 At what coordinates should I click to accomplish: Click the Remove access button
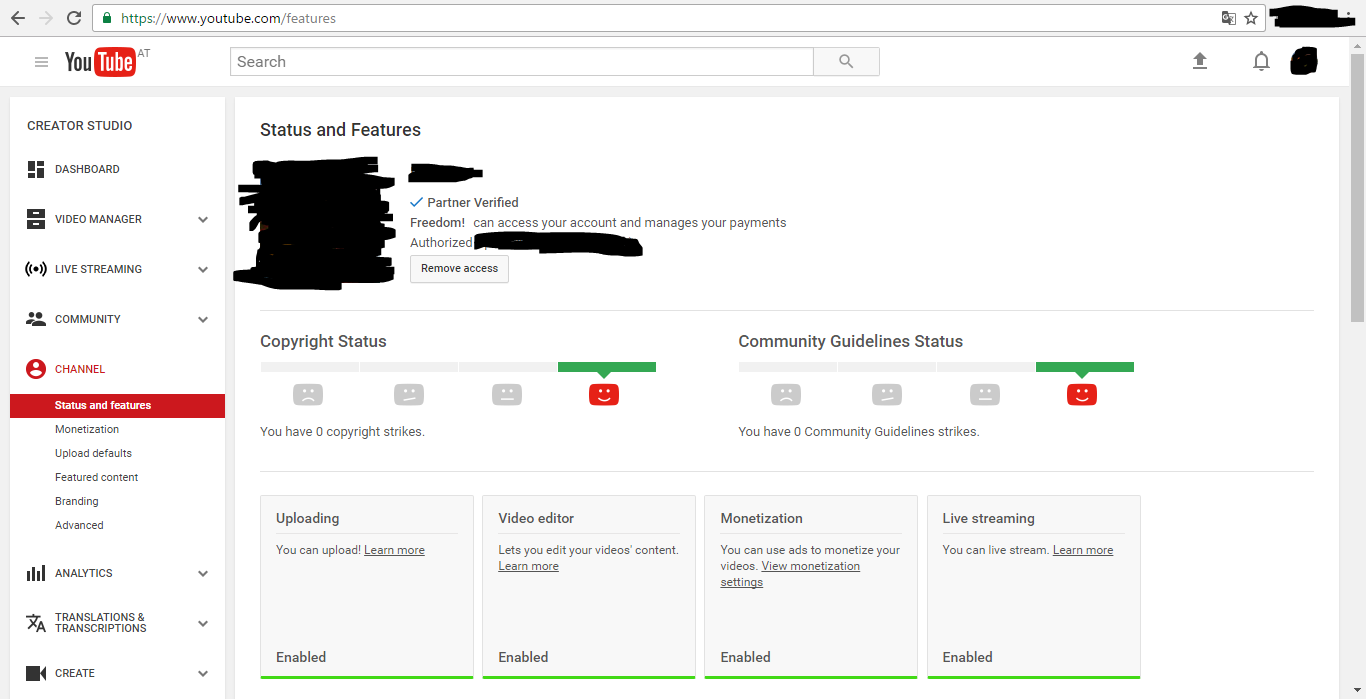click(x=459, y=269)
